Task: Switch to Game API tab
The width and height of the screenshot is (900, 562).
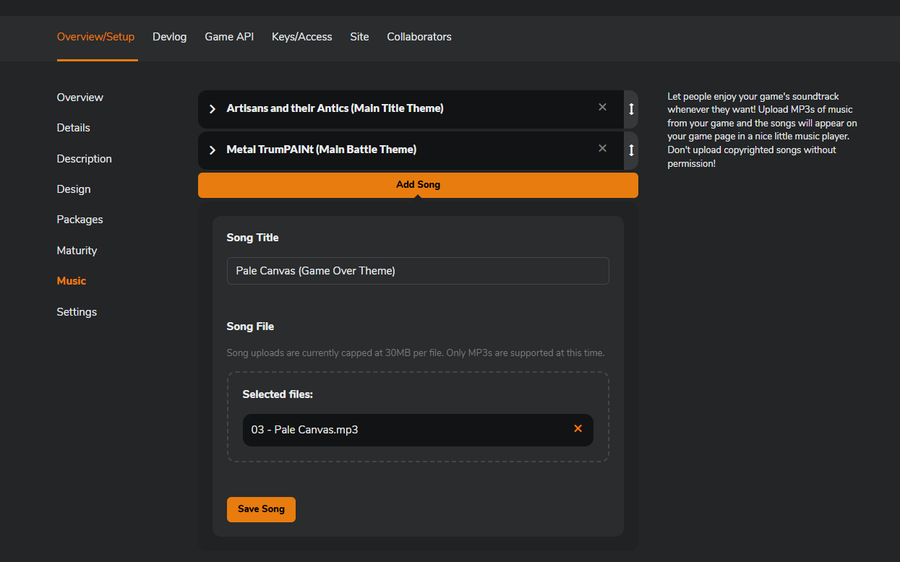Action: point(229,37)
